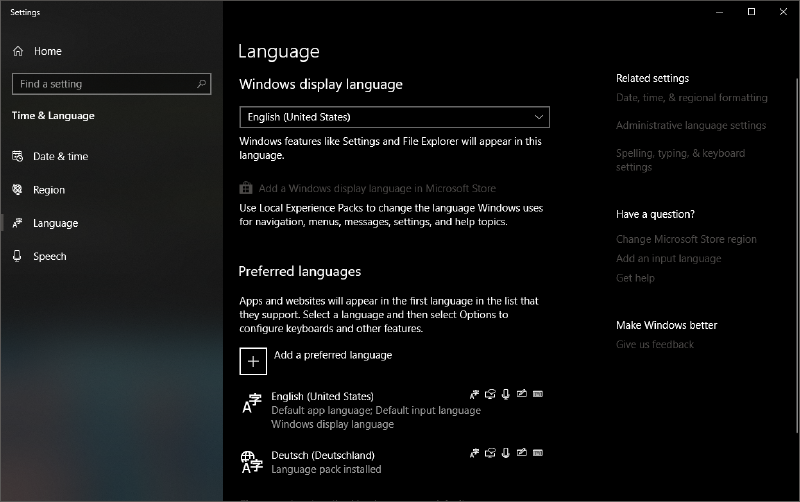
Task: Click the Microsoft Store bag icon
Action: [x=246, y=188]
